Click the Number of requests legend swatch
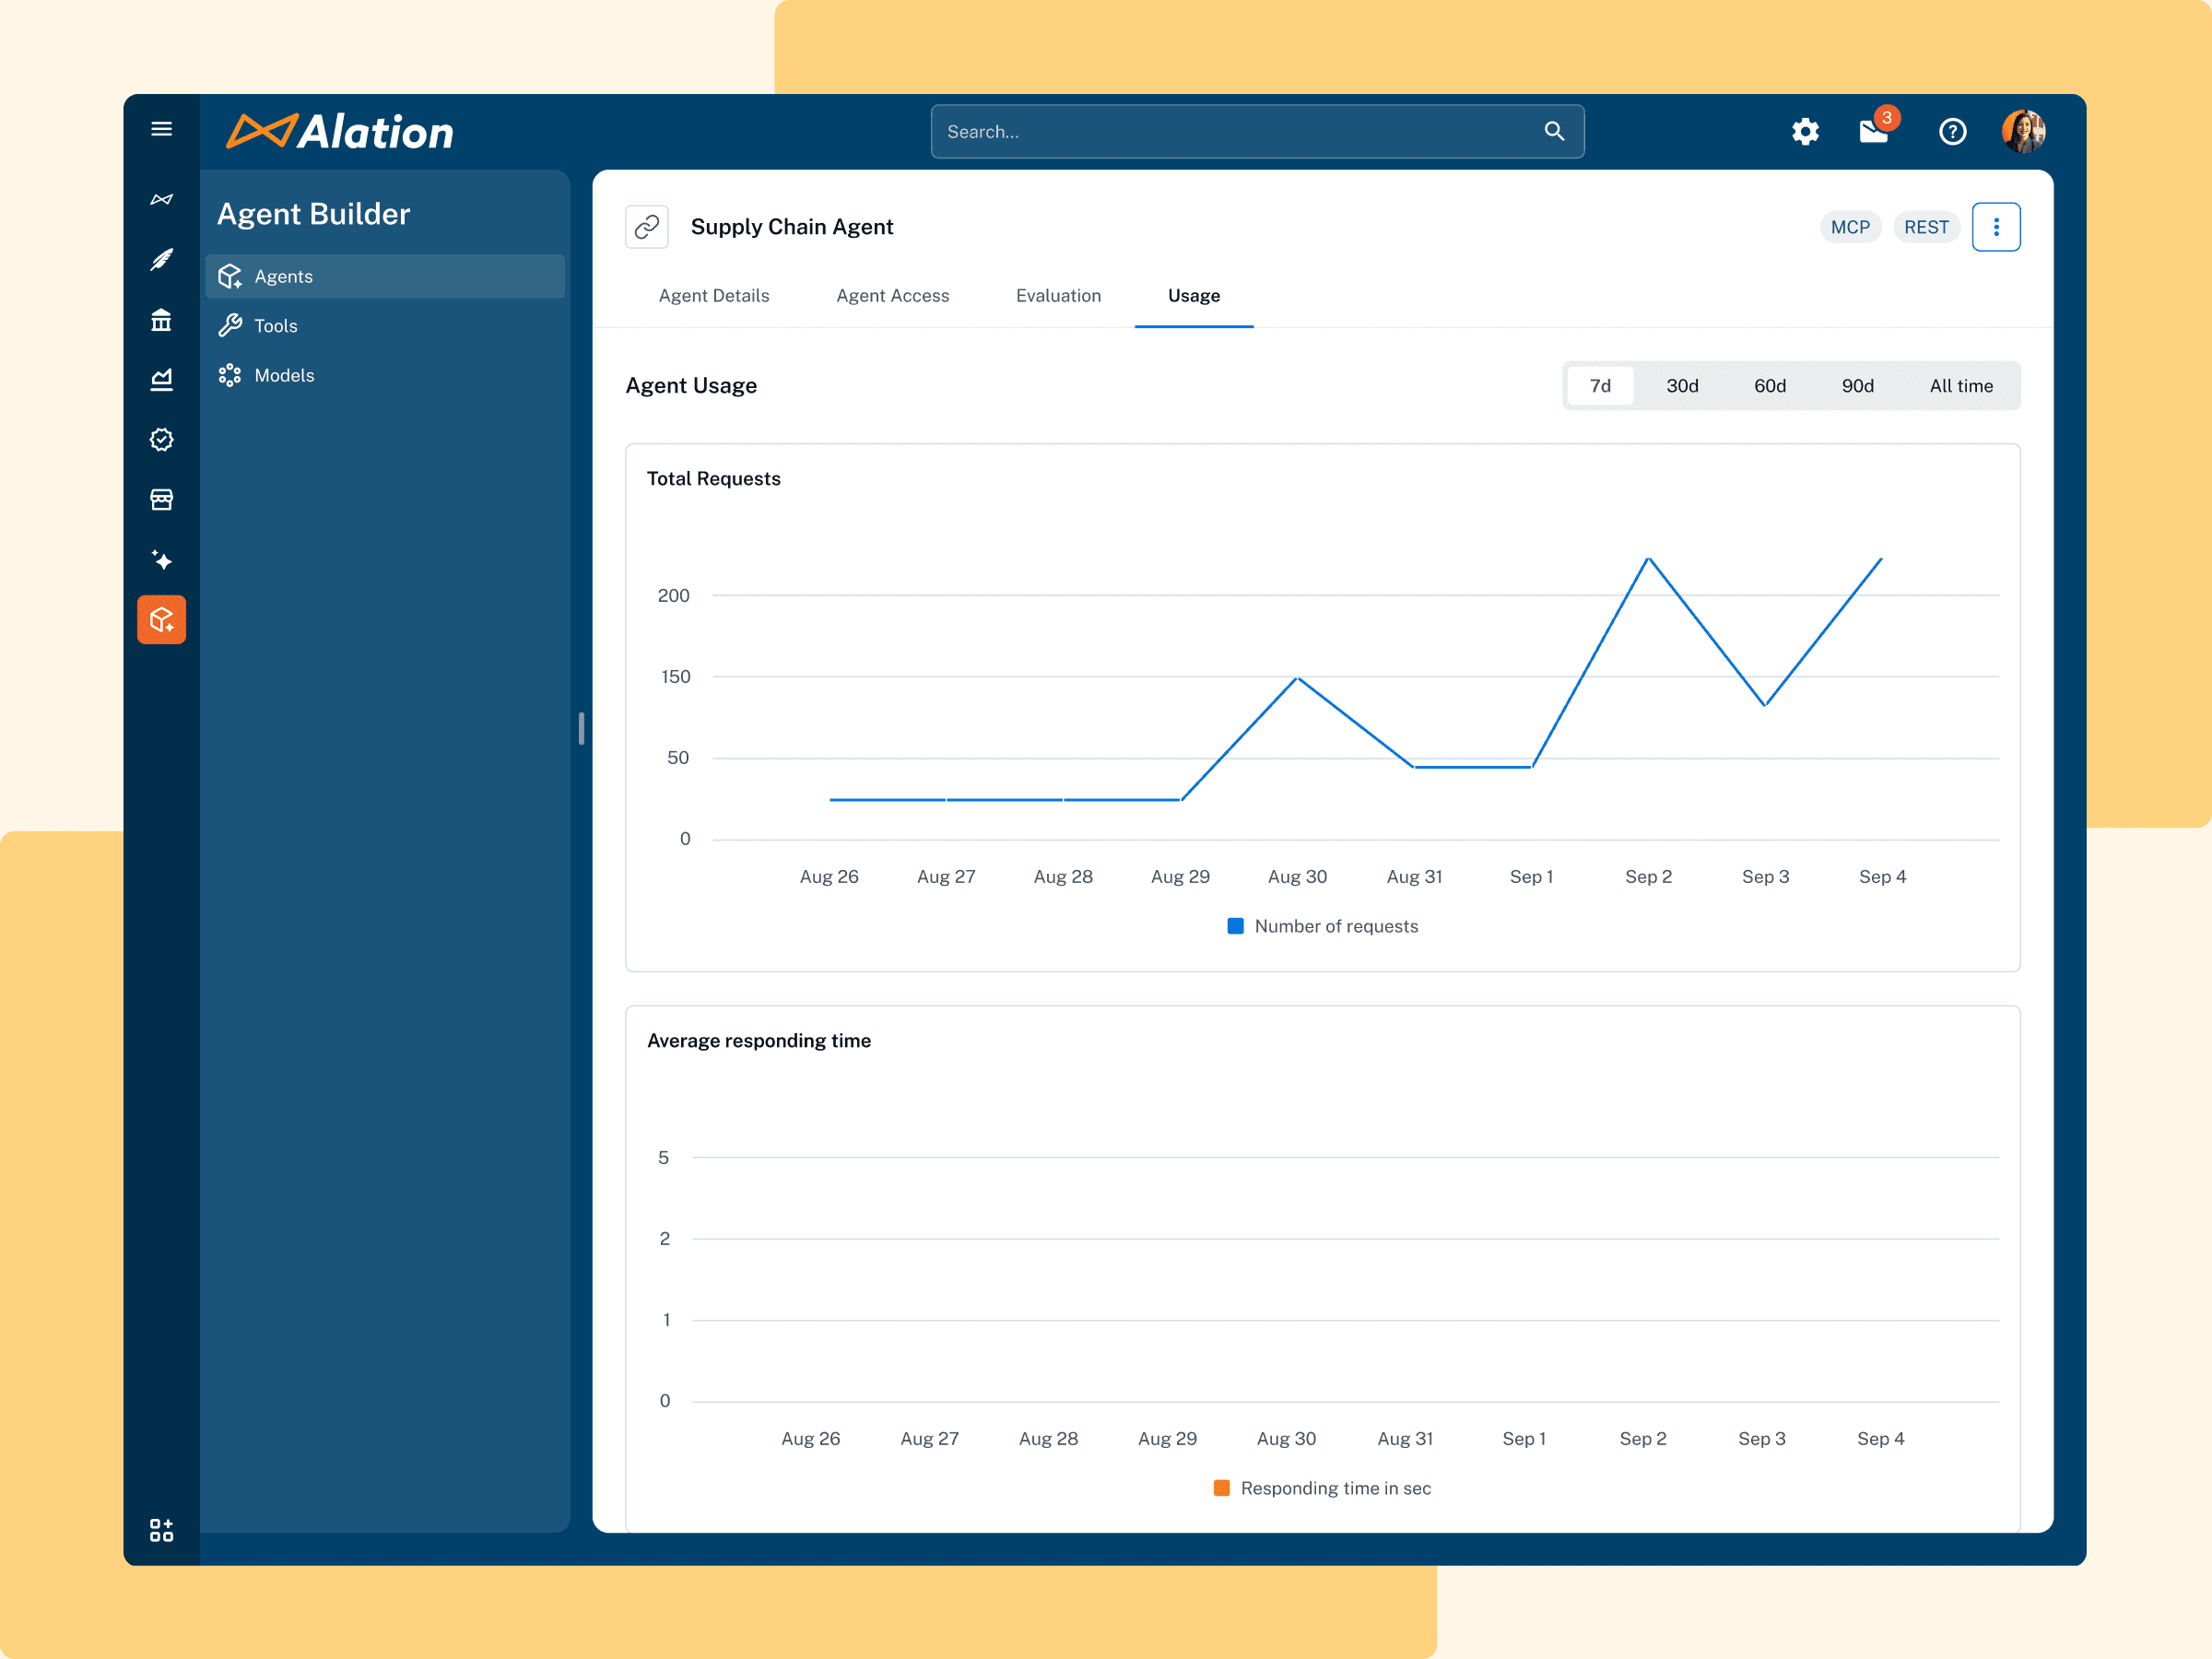The height and width of the screenshot is (1659, 2212). 1235,926
